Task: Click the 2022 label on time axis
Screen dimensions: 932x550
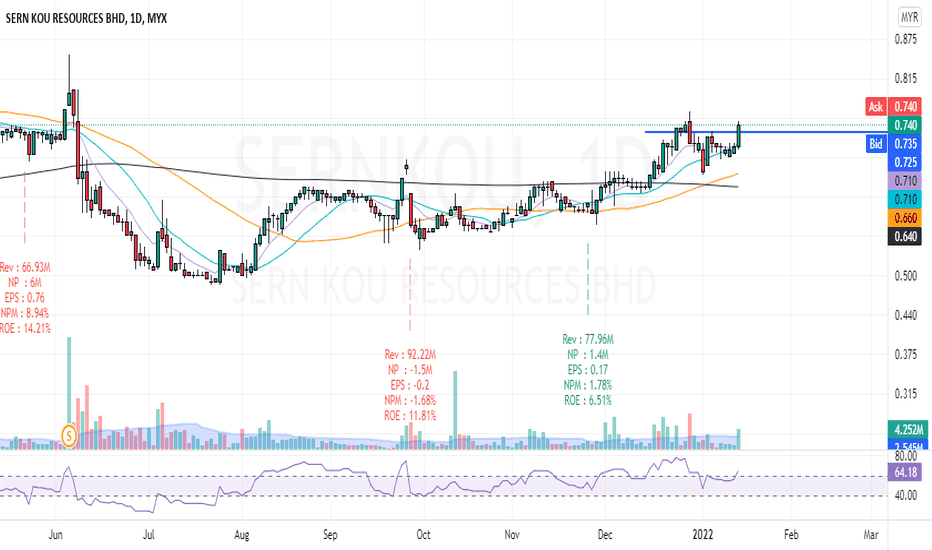Action: click(703, 534)
